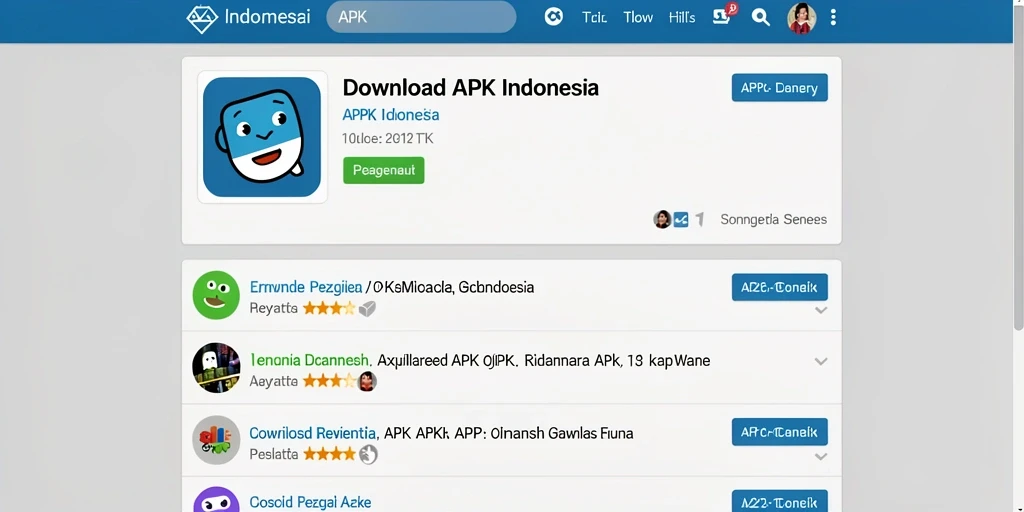Click round gray icon after Peslatta stars
The width and height of the screenshot is (1024, 512).
coord(368,454)
